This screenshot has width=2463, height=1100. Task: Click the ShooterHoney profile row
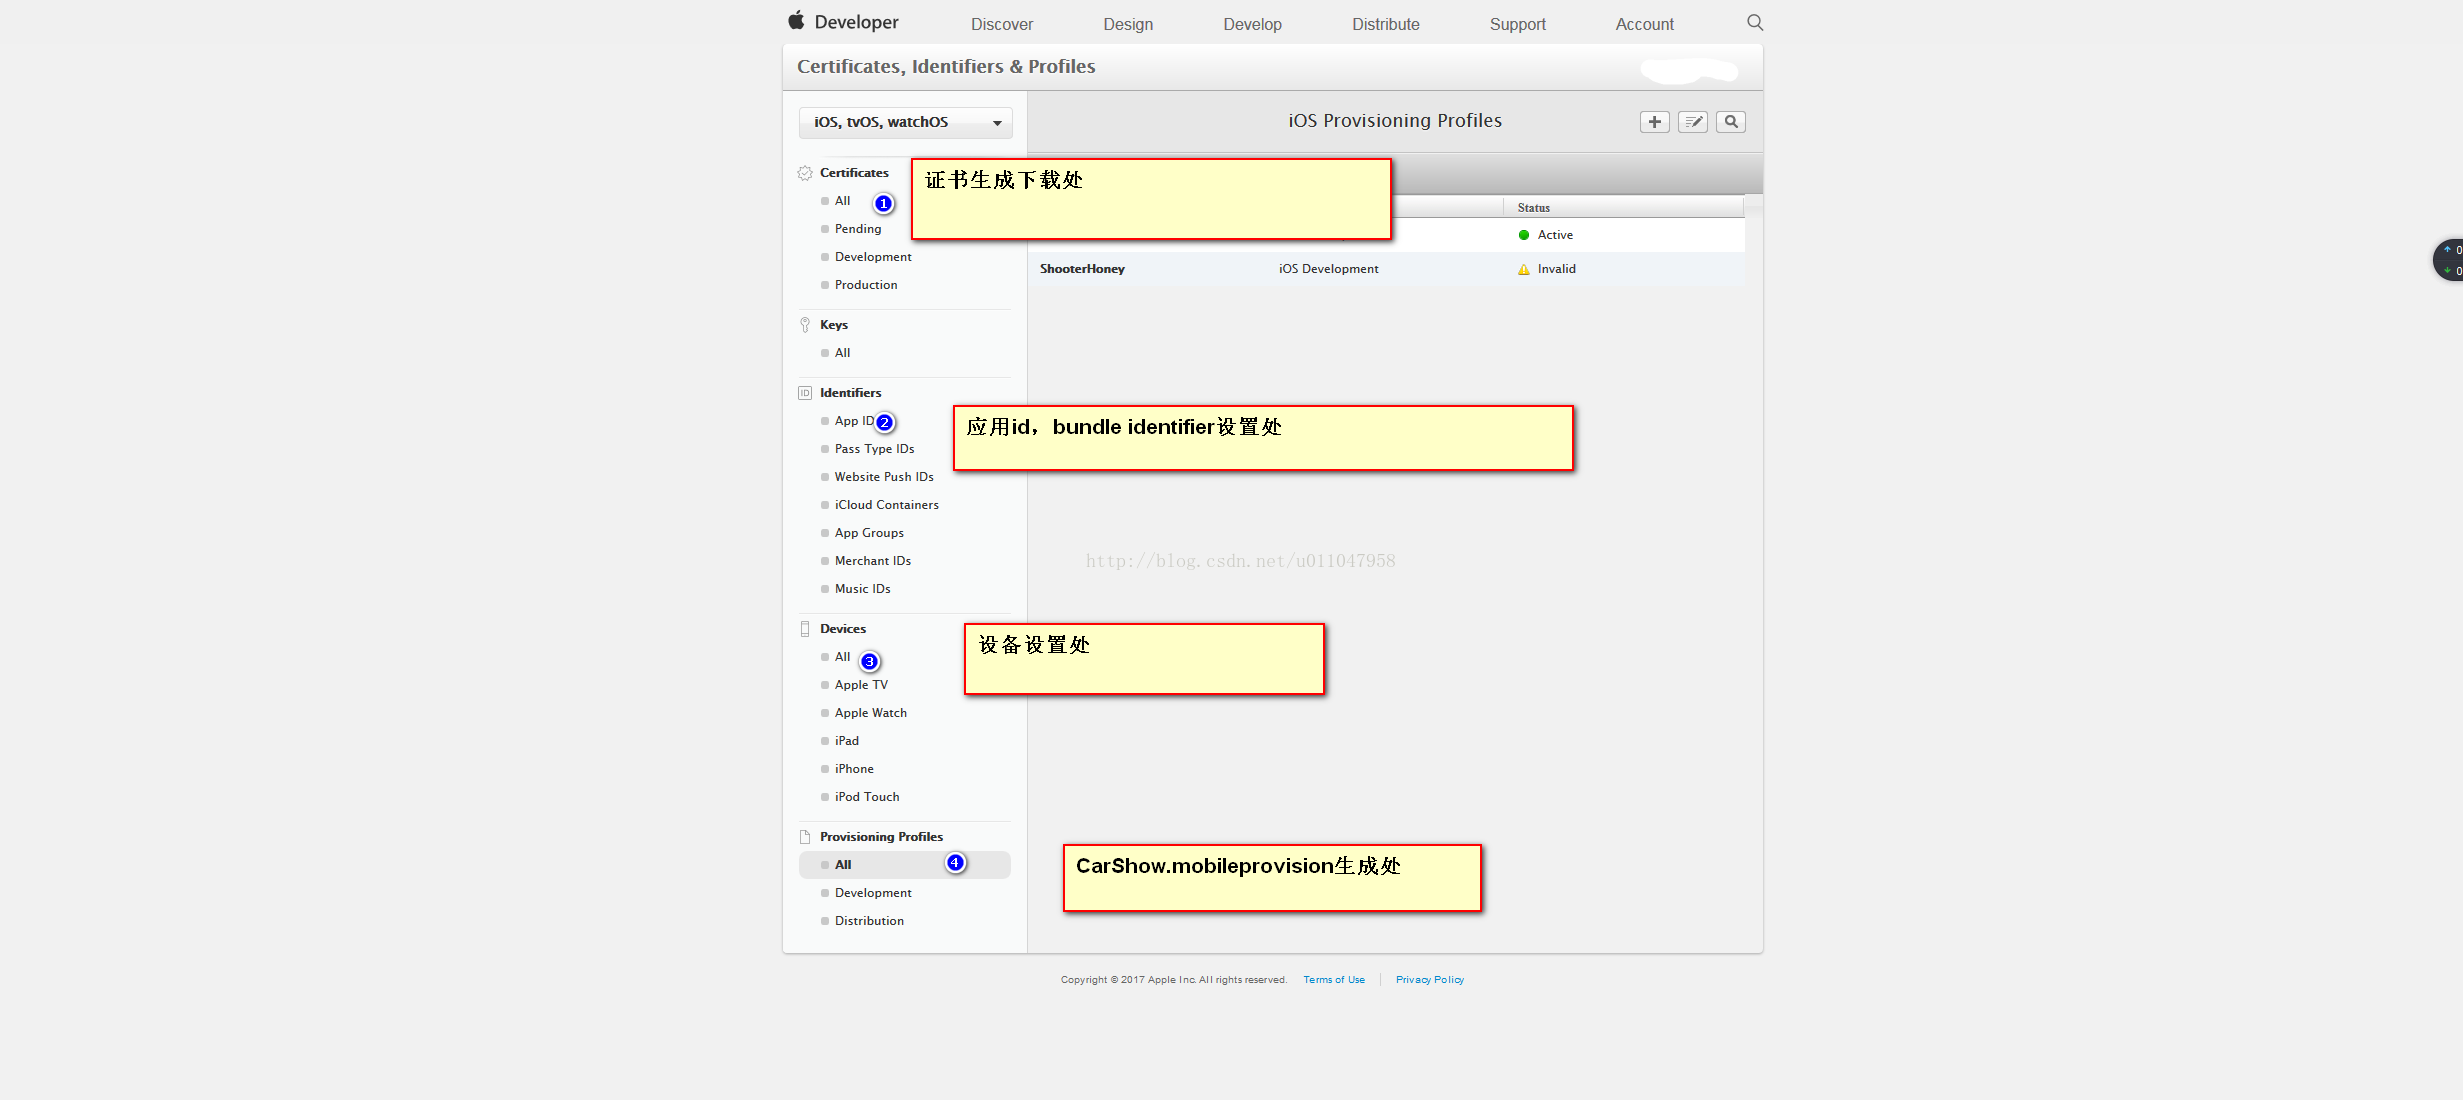tap(1388, 269)
